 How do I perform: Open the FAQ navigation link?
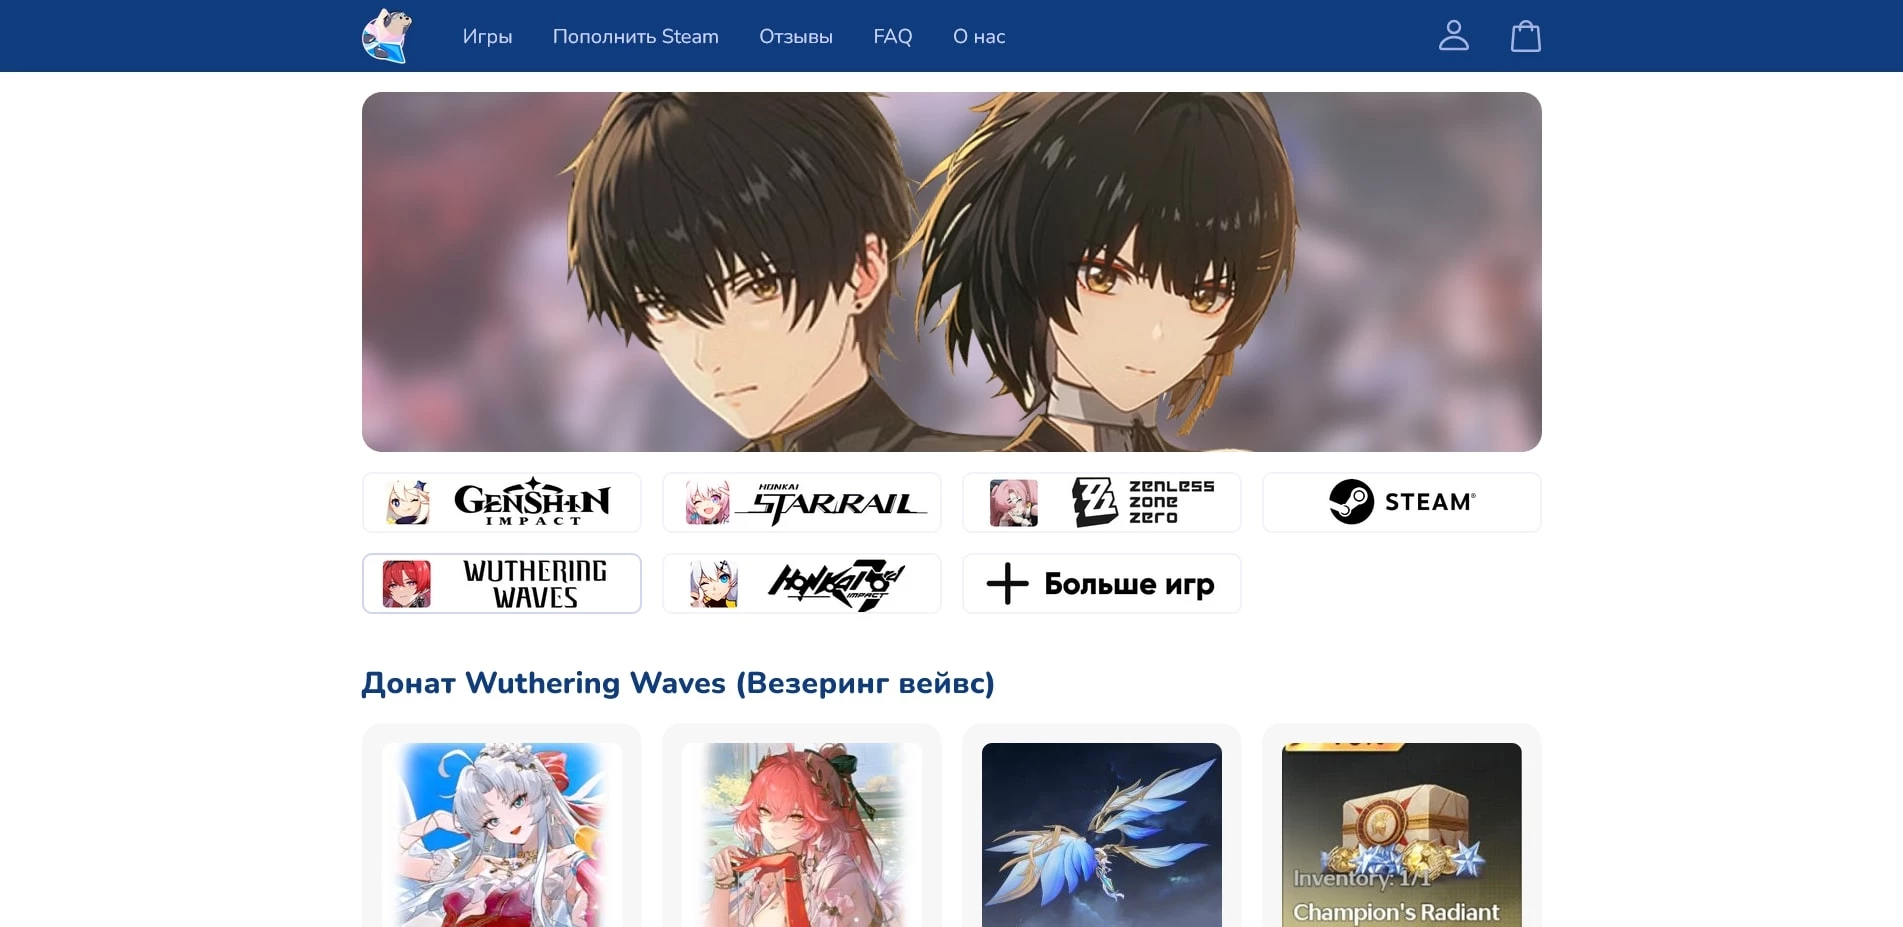point(892,37)
